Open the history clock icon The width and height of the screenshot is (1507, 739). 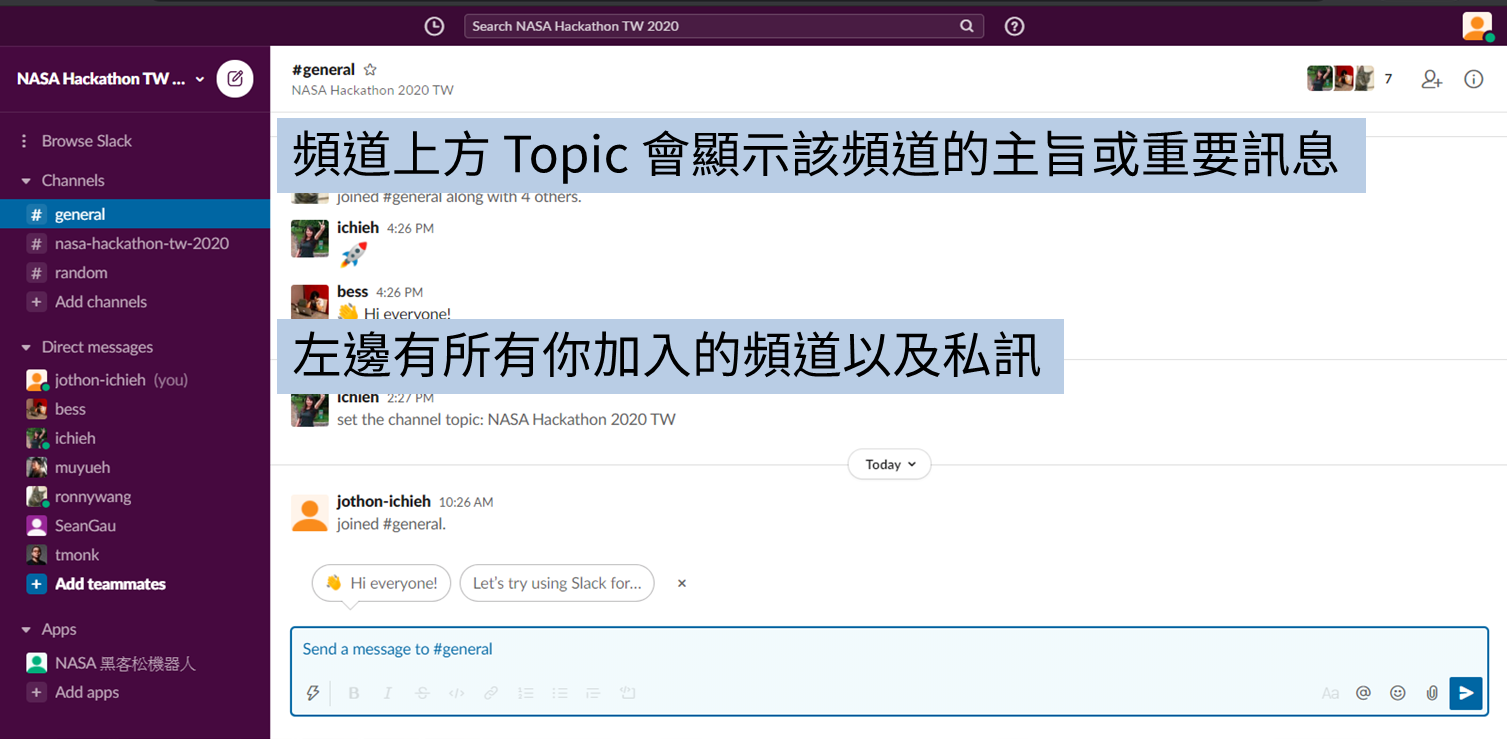click(x=434, y=26)
